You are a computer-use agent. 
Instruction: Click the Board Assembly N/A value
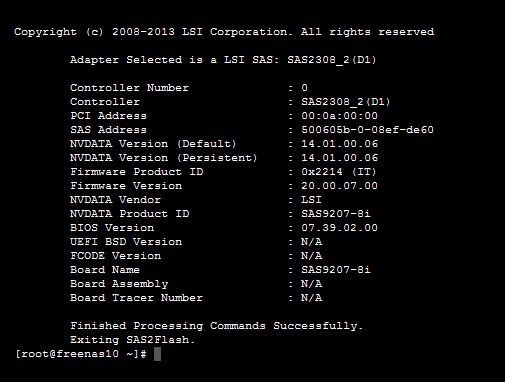[311, 284]
